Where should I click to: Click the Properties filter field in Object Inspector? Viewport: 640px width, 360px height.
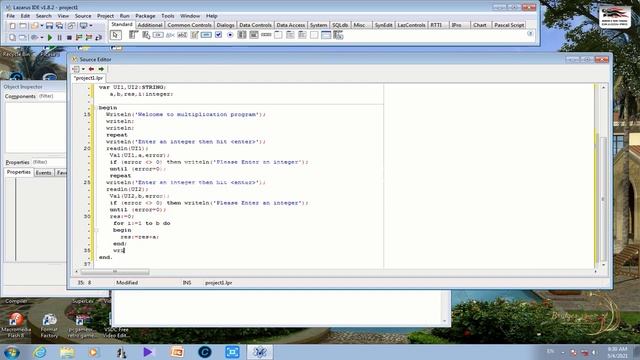point(48,162)
